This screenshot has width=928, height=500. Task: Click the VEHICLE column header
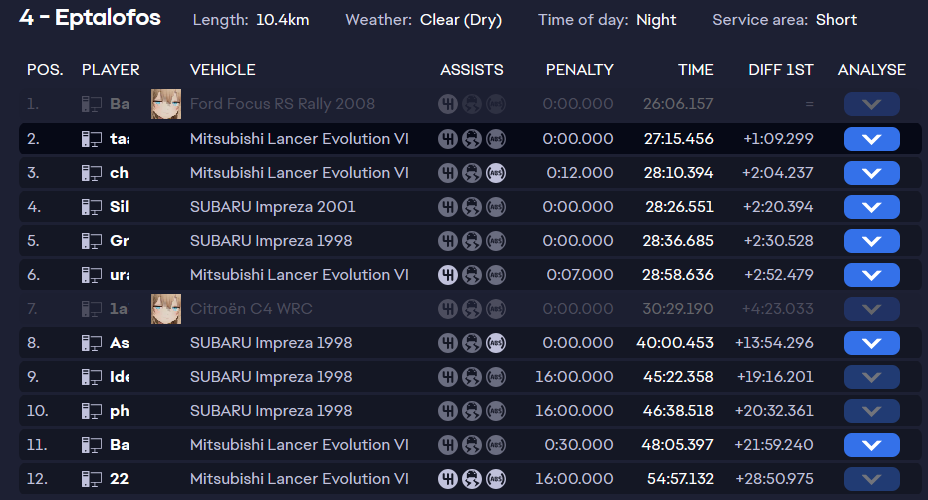point(223,70)
